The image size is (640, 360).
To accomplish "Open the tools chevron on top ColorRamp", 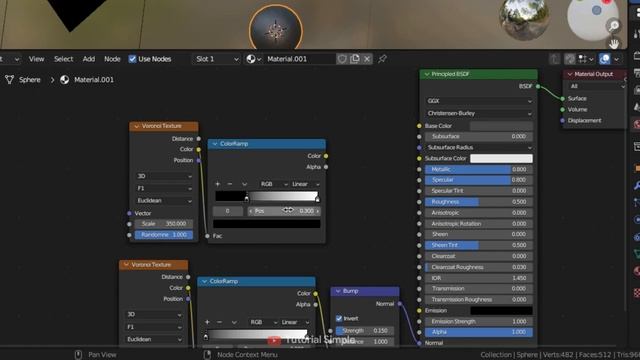I will (x=244, y=184).
